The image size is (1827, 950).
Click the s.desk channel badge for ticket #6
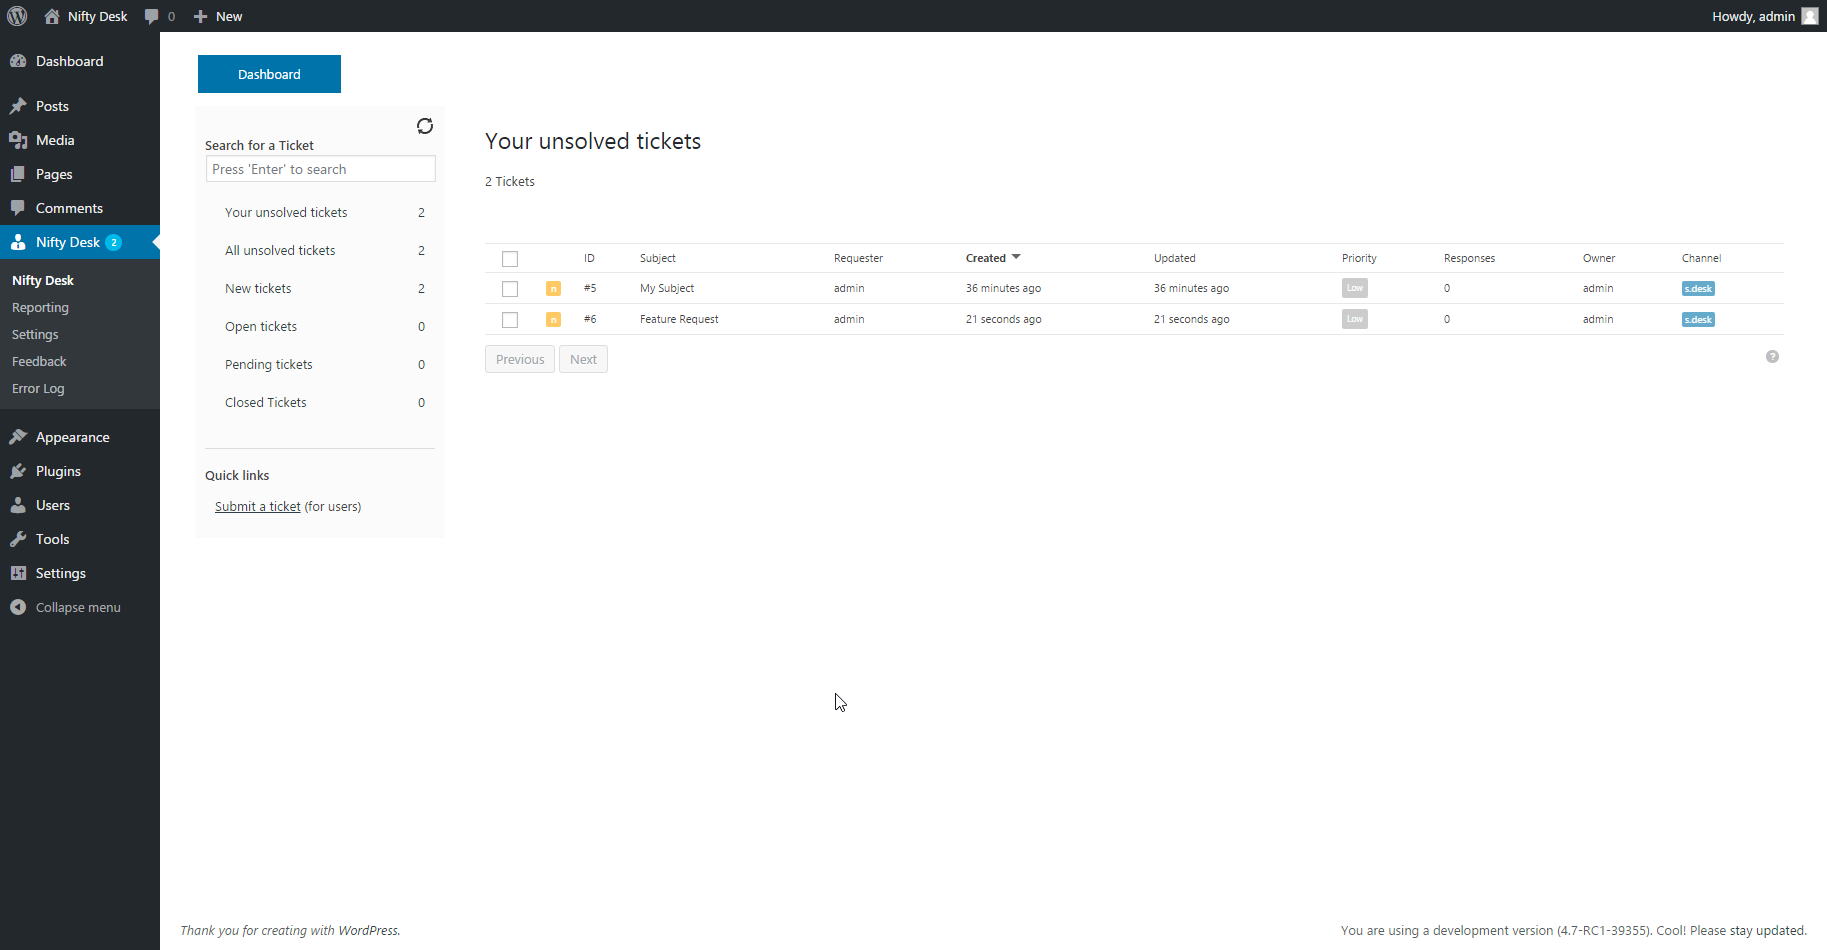point(1698,320)
